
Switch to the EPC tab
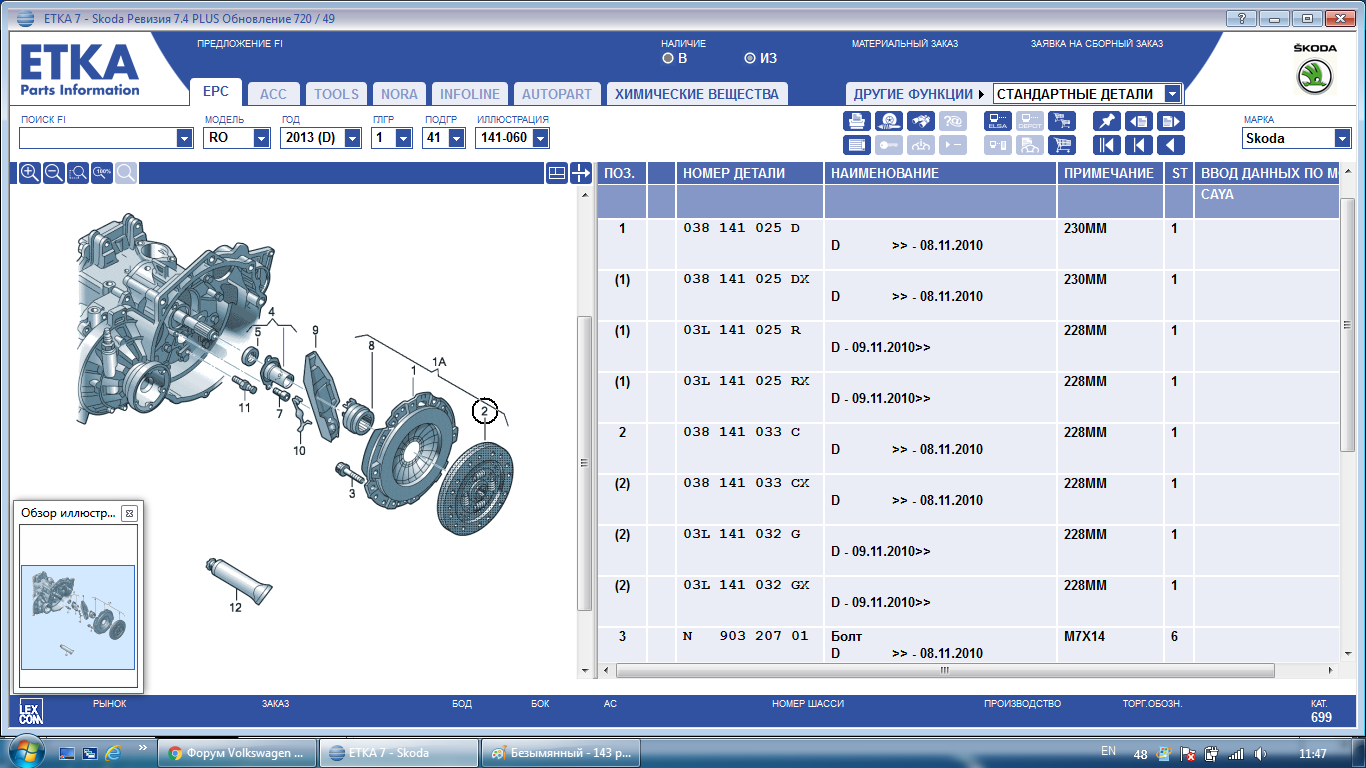(x=216, y=91)
